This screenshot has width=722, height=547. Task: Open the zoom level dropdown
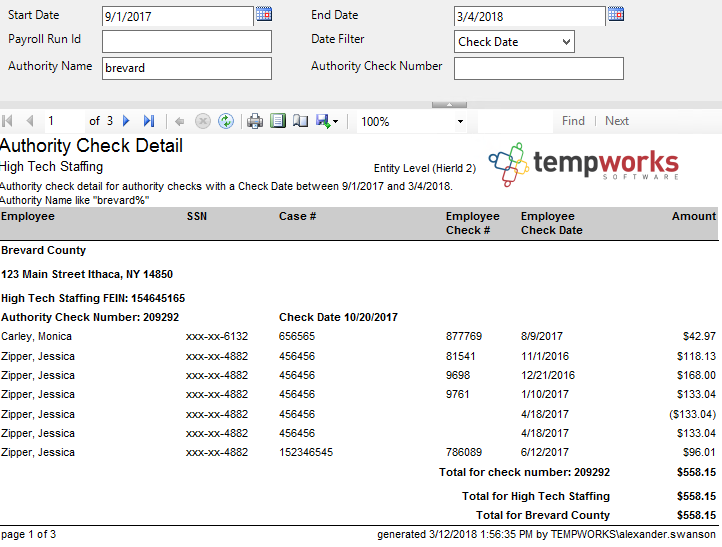460,122
